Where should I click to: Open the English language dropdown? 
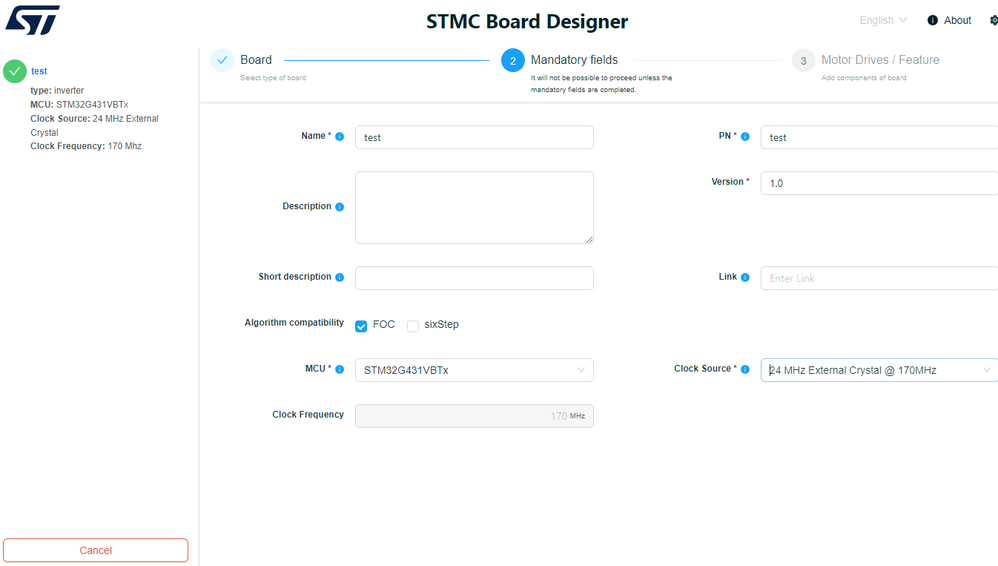coord(883,20)
